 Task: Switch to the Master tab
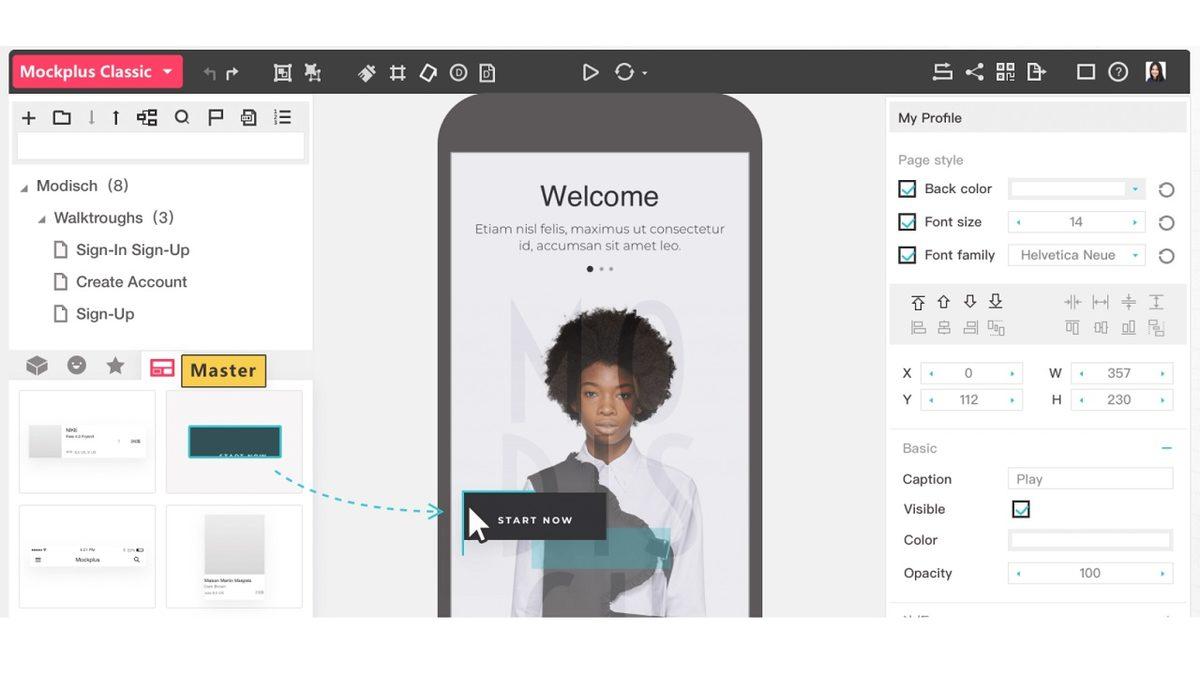click(x=222, y=371)
